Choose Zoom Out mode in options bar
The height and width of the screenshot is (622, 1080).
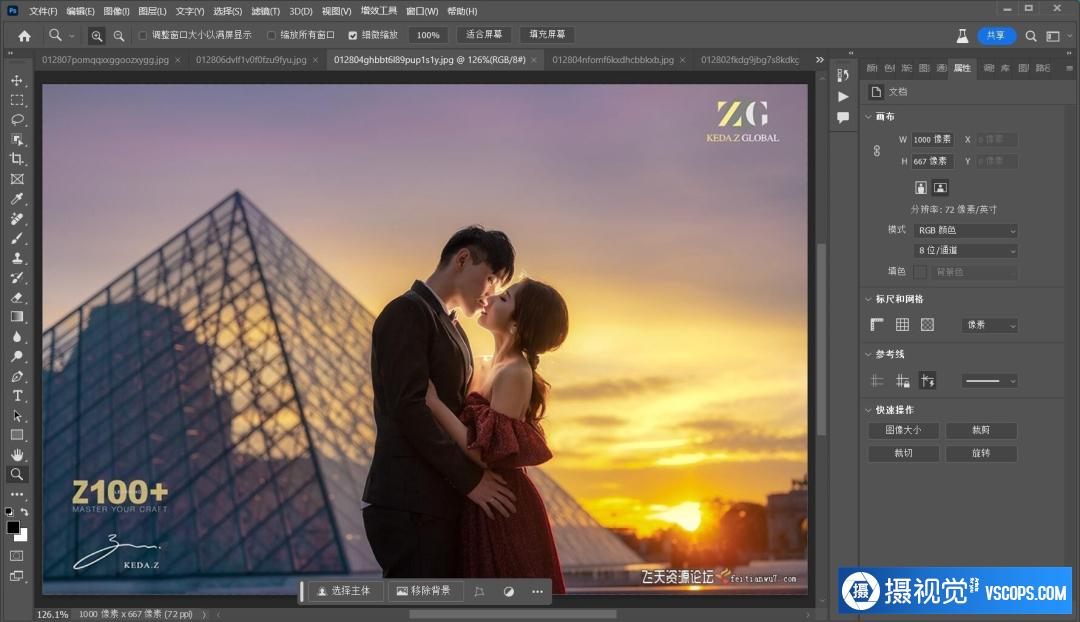tap(118, 36)
